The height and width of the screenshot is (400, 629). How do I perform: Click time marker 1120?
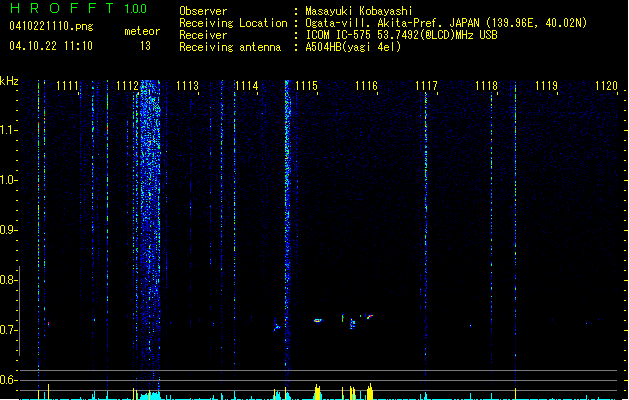[606, 86]
